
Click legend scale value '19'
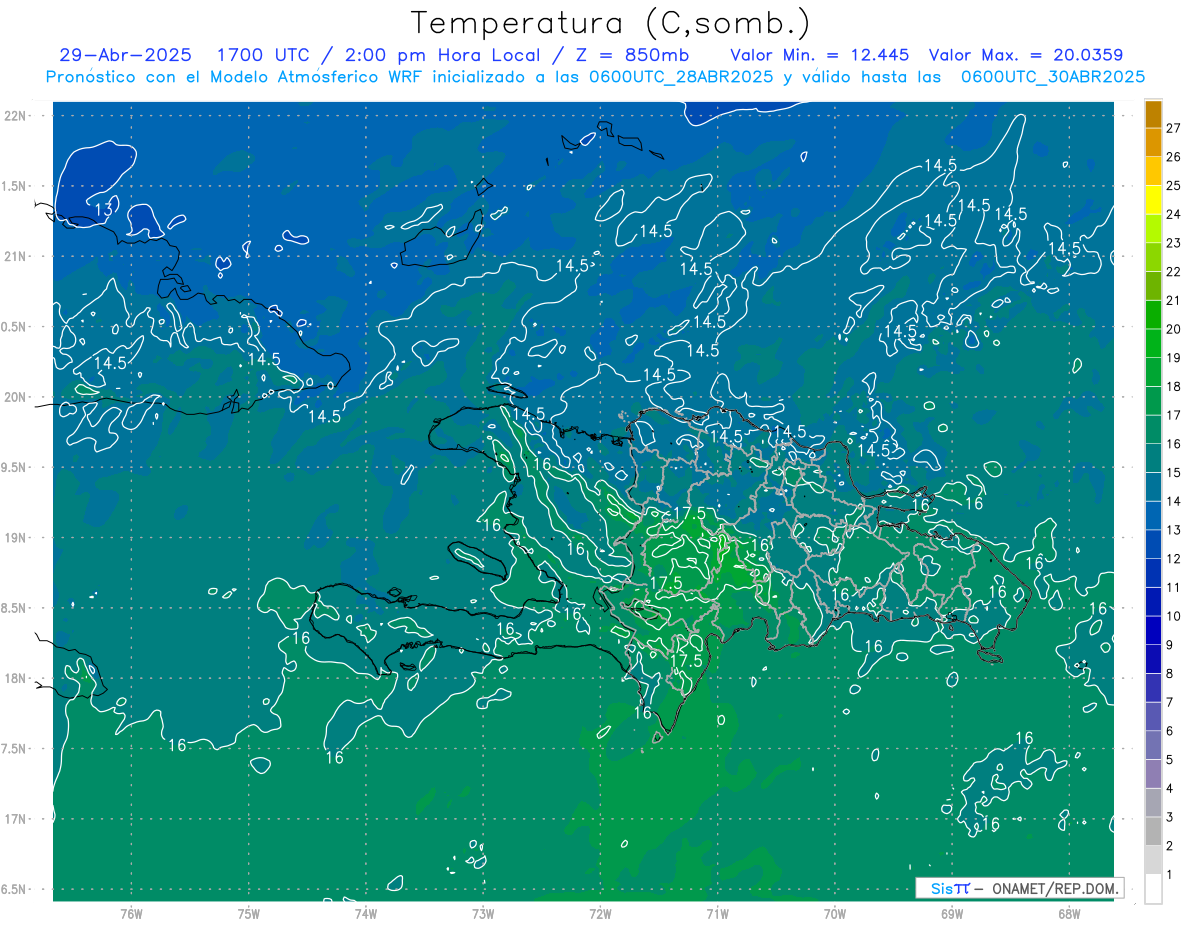pyautogui.click(x=1173, y=358)
